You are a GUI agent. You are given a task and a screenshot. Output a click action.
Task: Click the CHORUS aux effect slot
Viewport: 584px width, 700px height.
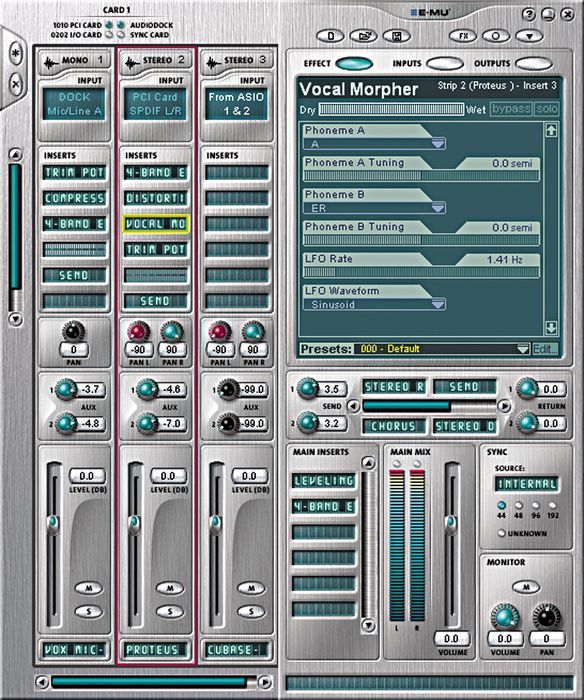393,426
